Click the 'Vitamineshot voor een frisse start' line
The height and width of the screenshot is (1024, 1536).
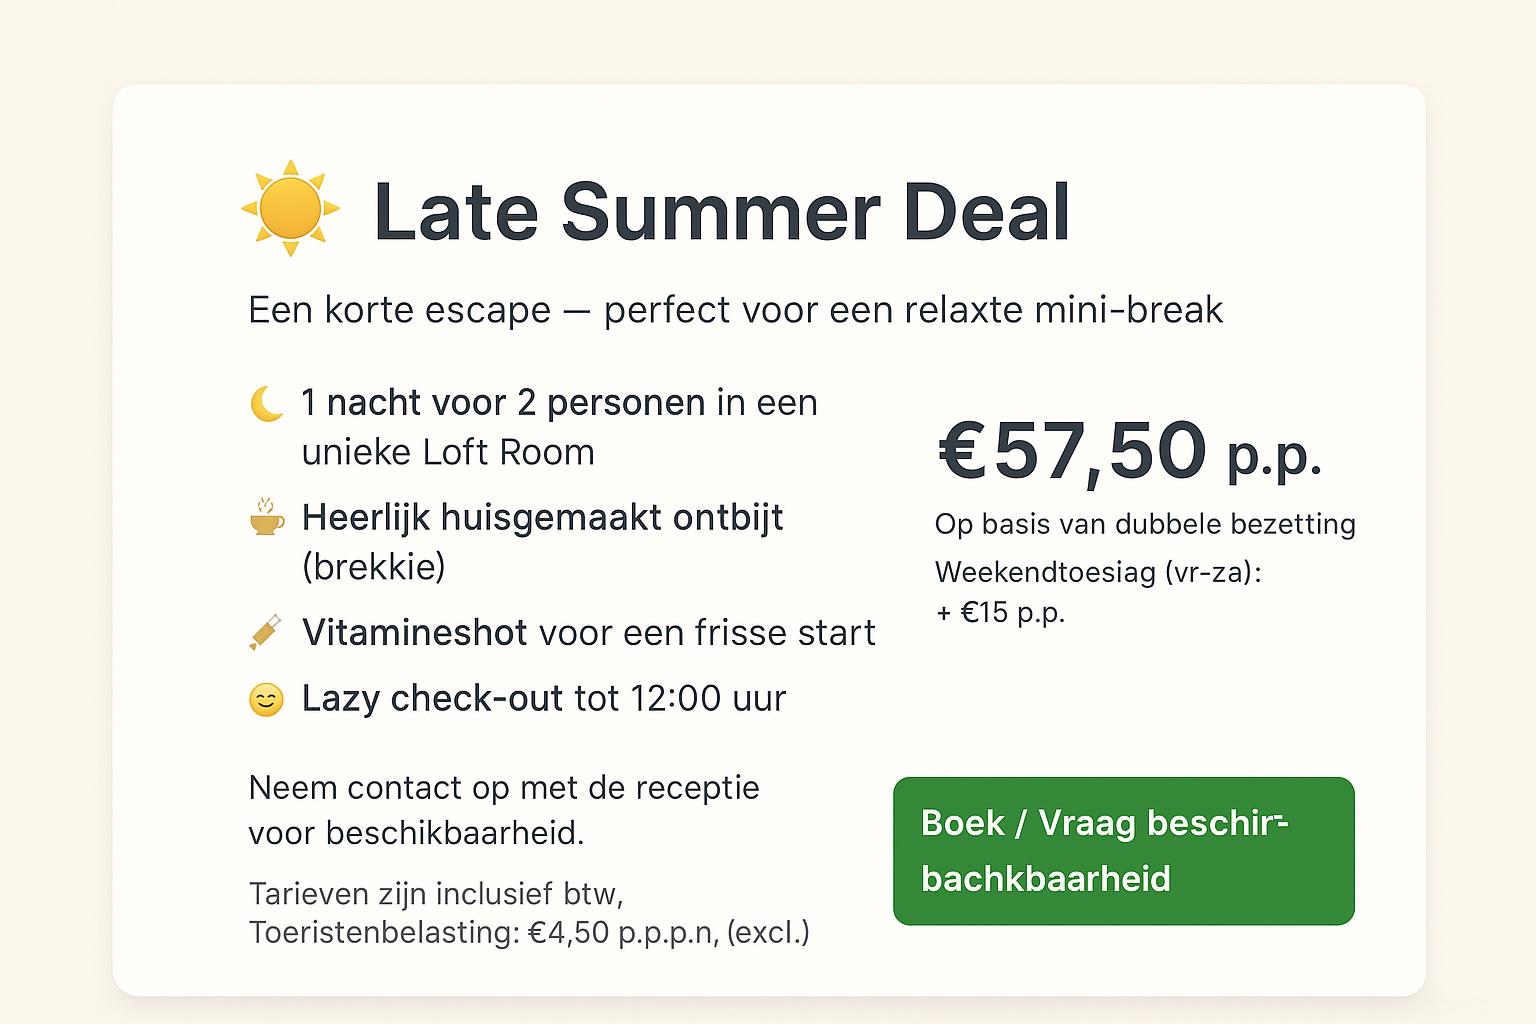point(588,633)
